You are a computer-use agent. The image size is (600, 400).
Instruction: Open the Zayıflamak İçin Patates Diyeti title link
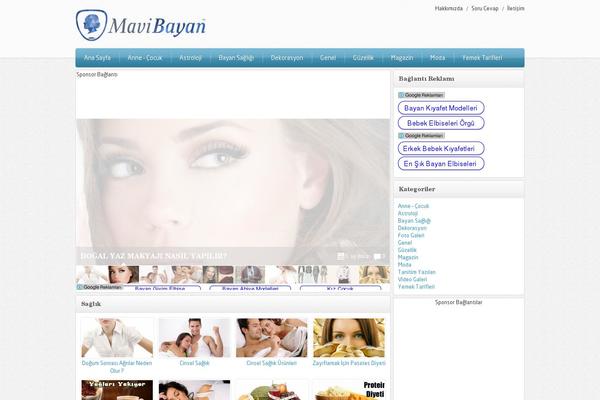tap(349, 363)
